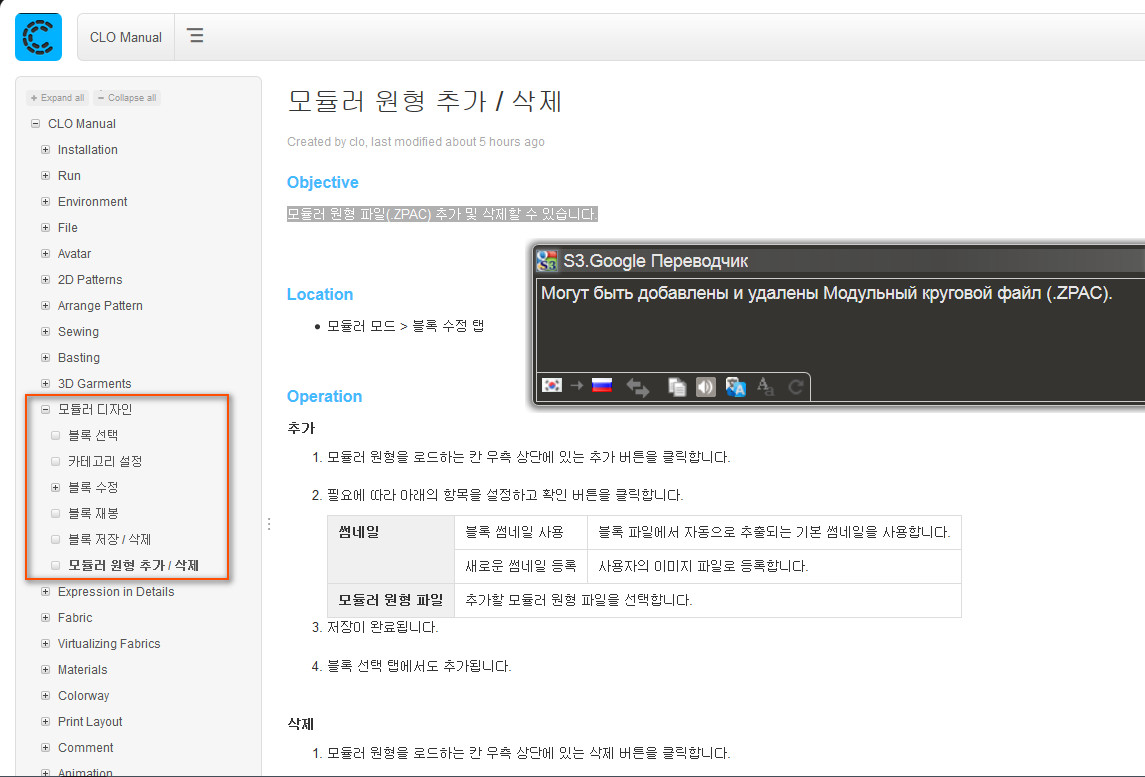
Task: Expand the Installation tree node
Action: pyautogui.click(x=45, y=150)
